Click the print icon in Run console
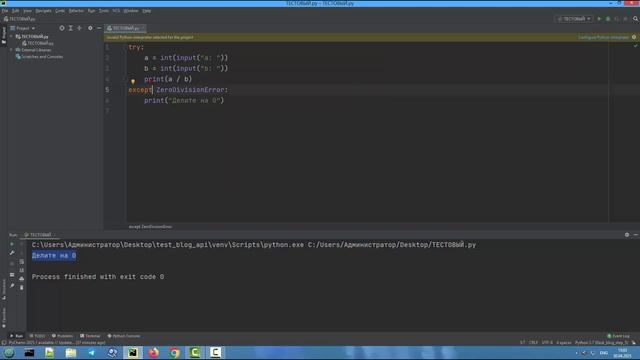The height and width of the screenshot is (360, 640). 22,279
